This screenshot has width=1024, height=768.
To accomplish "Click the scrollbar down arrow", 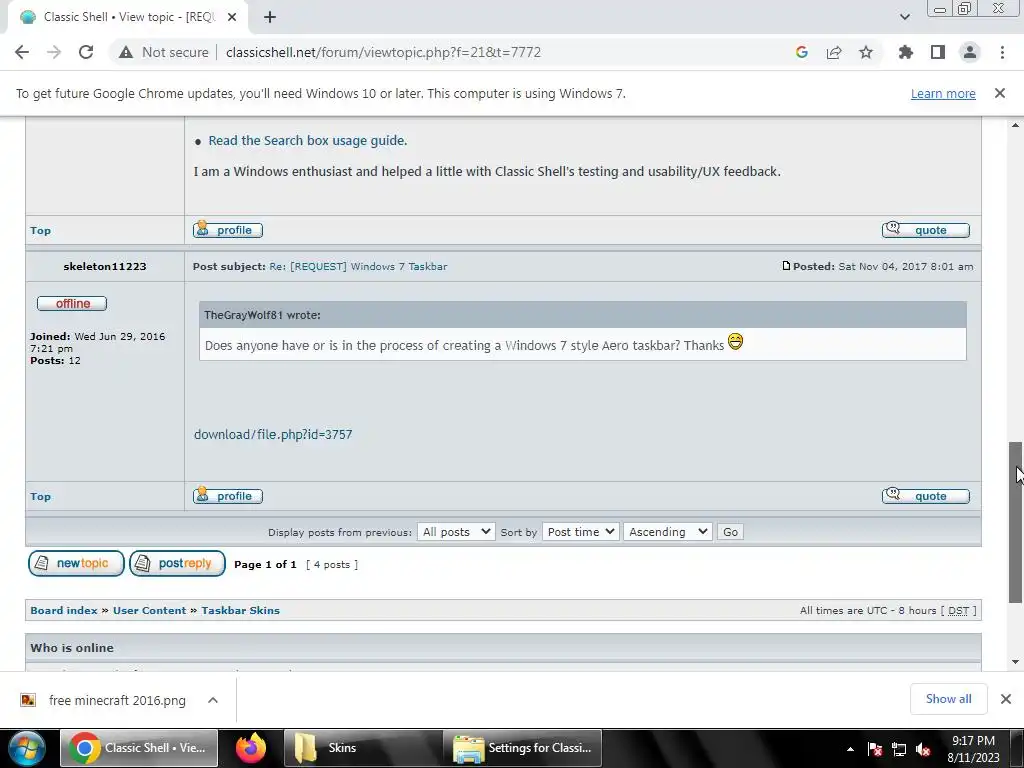I will click(x=1015, y=662).
